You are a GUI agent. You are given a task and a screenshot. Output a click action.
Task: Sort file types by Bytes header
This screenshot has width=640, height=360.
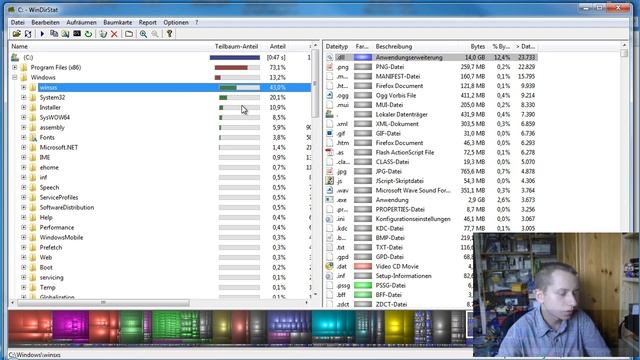[x=473, y=47]
